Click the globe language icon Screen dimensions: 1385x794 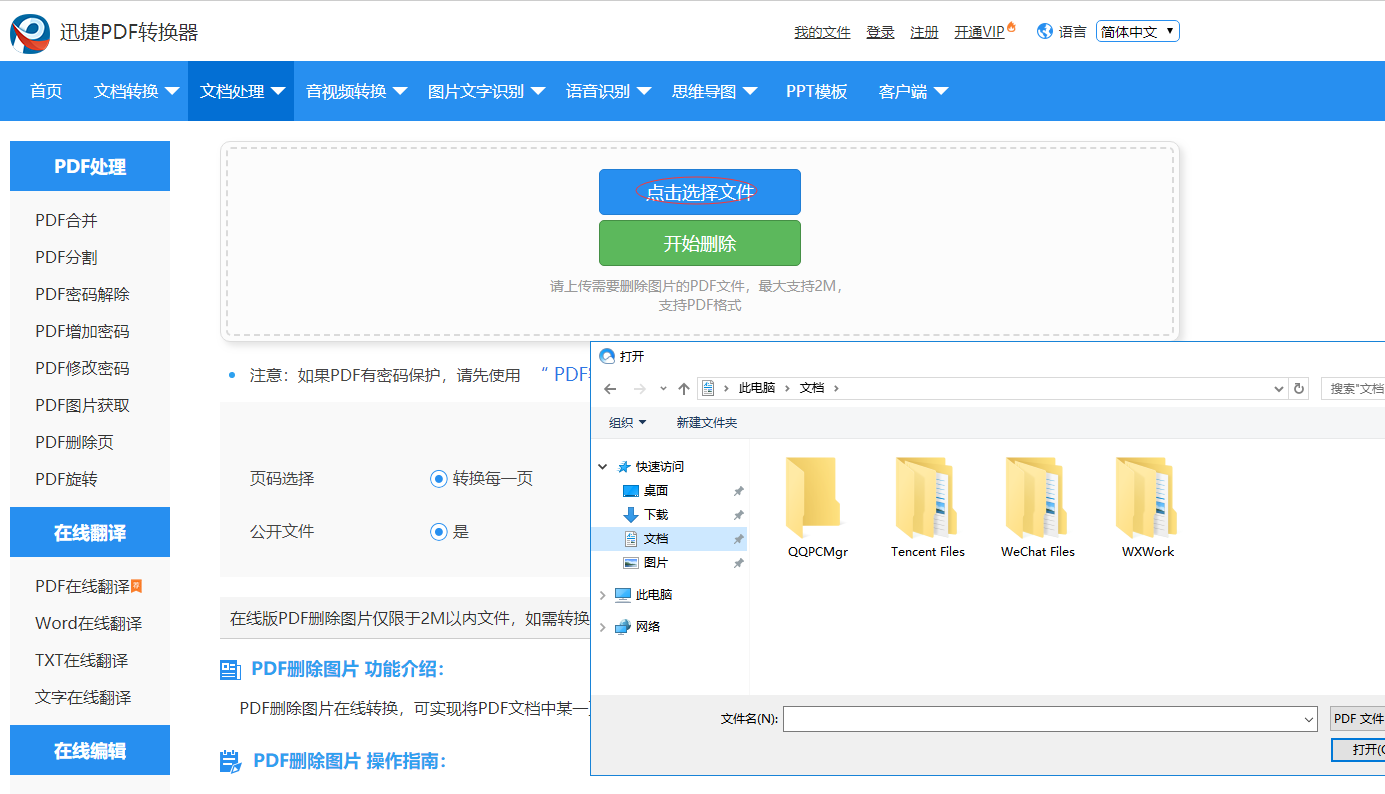pyautogui.click(x=1045, y=31)
